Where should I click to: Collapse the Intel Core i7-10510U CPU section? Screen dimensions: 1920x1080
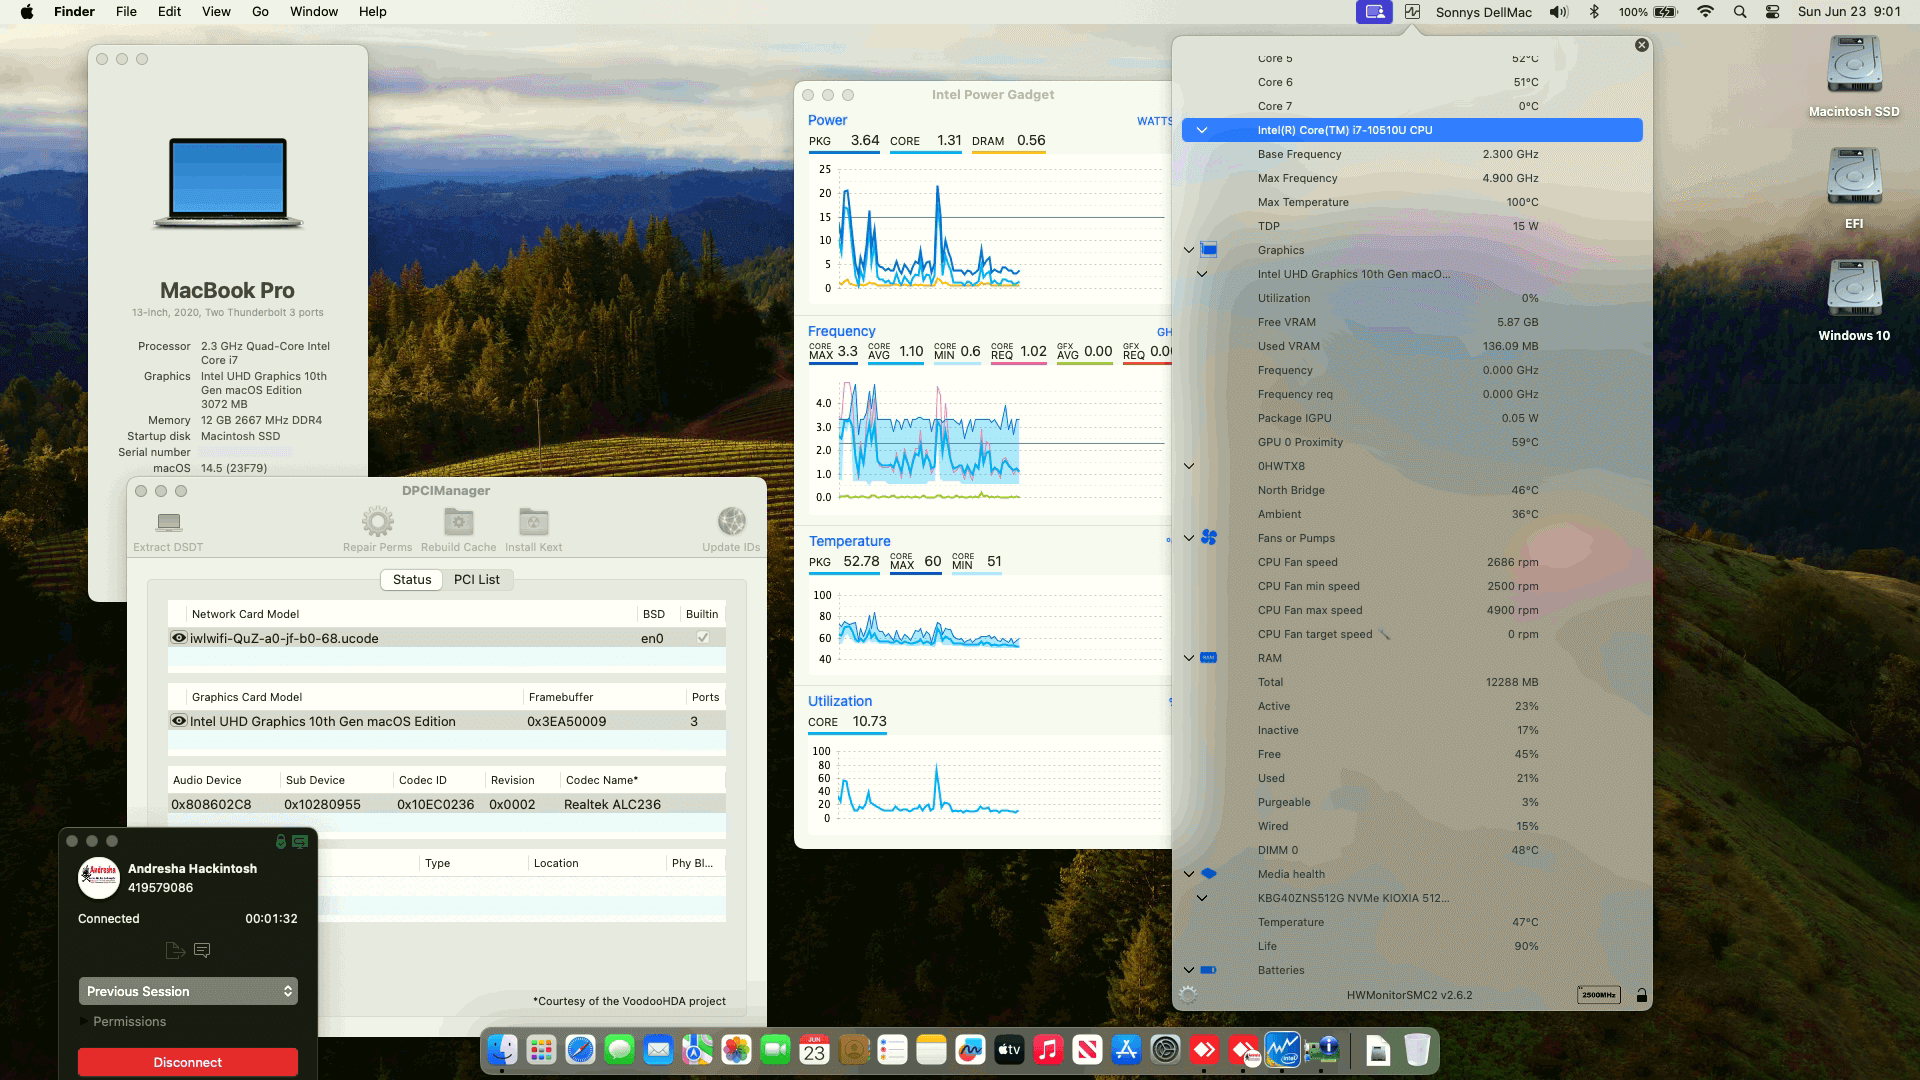click(1203, 129)
